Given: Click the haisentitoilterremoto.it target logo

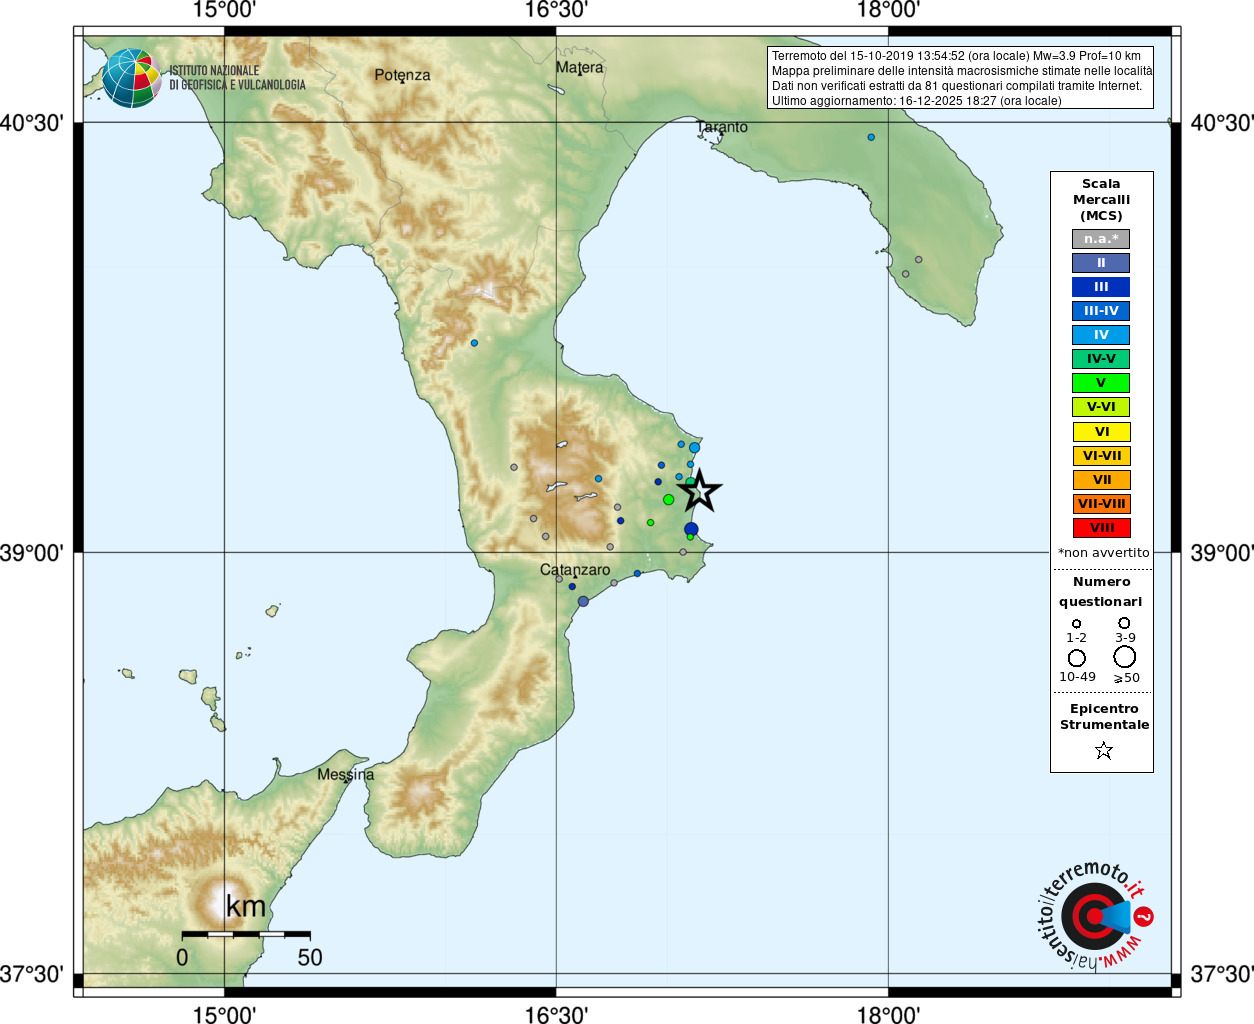Looking at the screenshot, I should click(1094, 916).
